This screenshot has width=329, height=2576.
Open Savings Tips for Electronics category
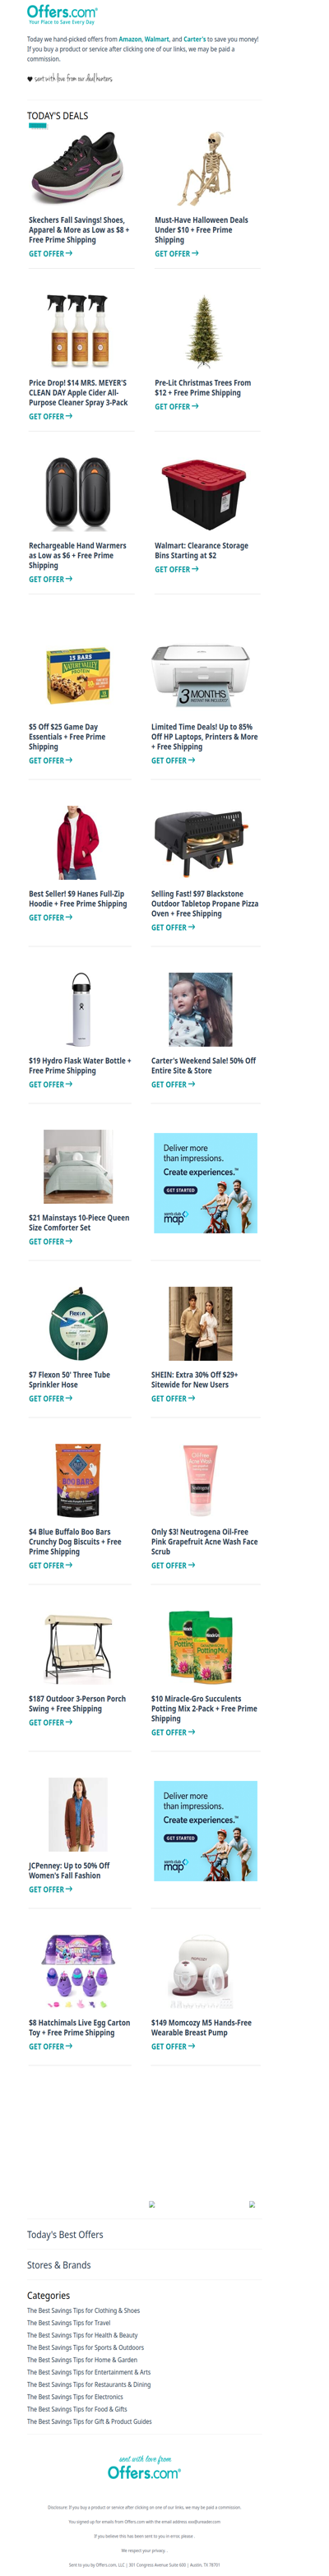(75, 2397)
